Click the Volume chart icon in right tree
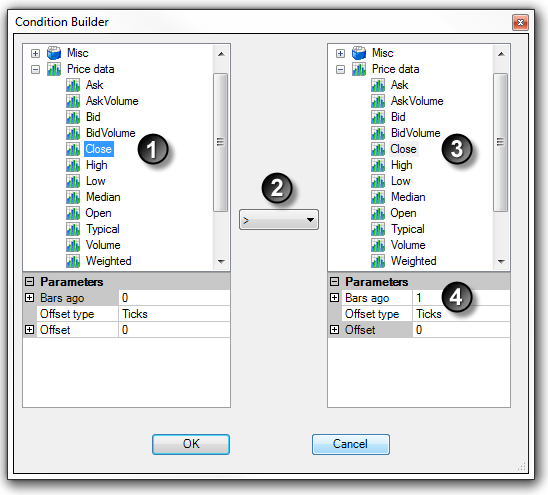This screenshot has height=495, width=548. tap(378, 245)
